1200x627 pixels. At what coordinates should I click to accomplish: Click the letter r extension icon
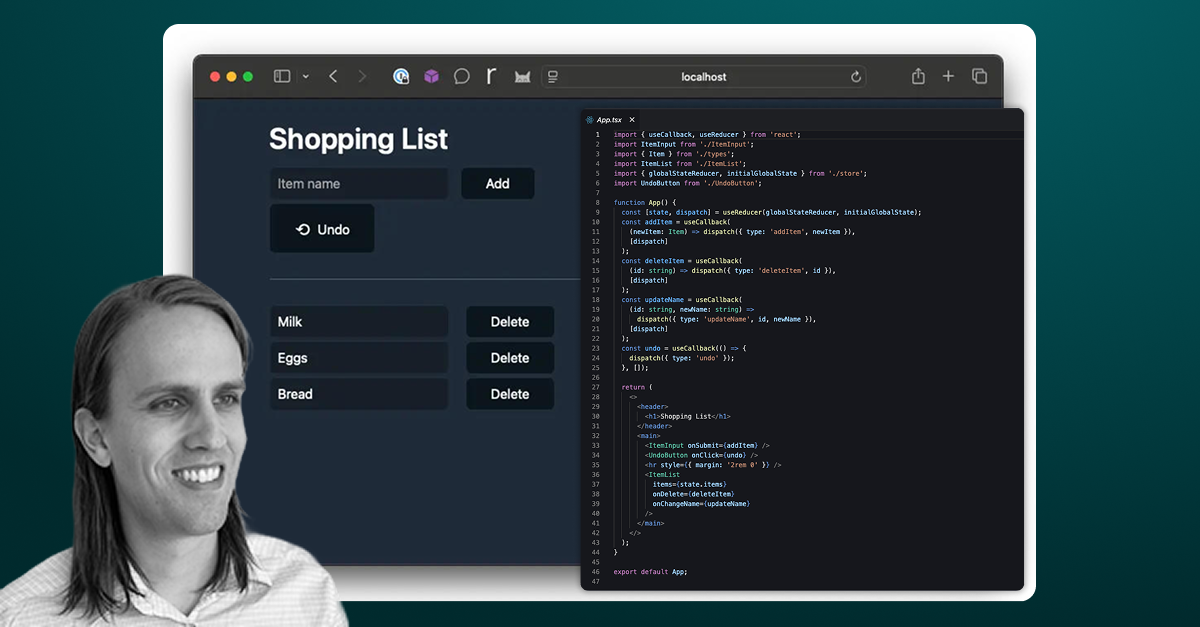pyautogui.click(x=491, y=77)
